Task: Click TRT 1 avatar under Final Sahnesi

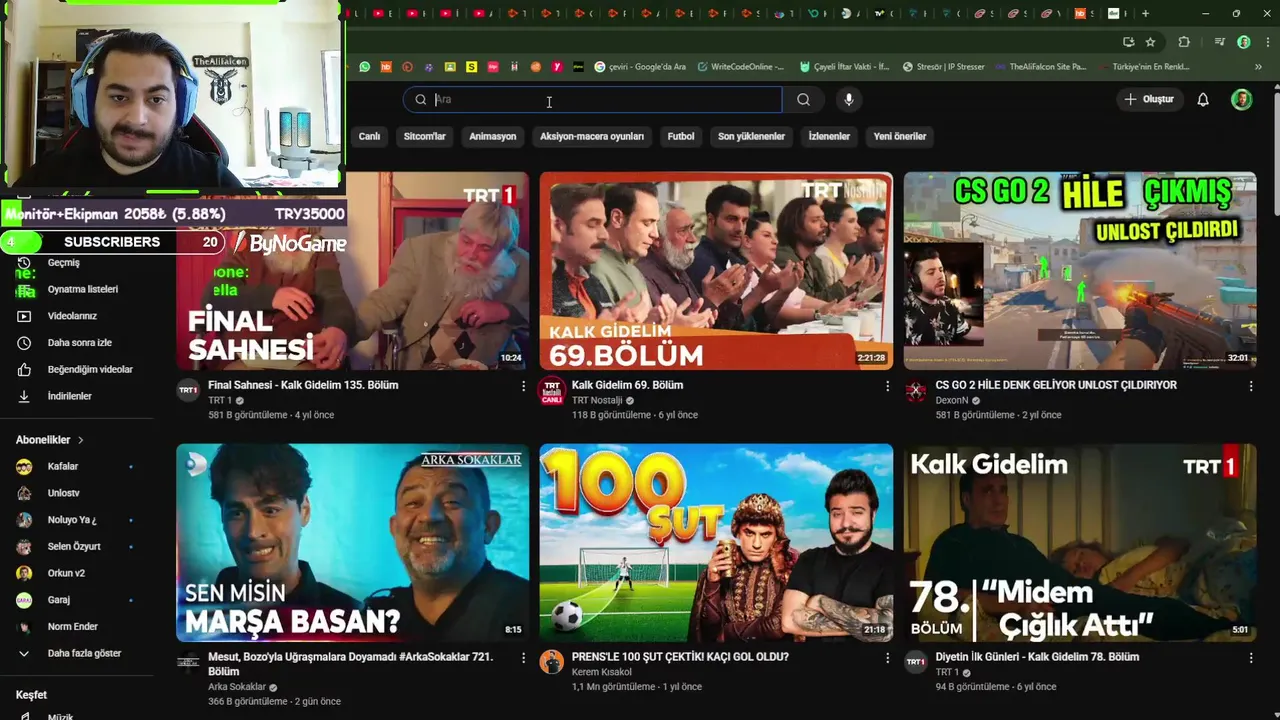Action: pos(188,391)
